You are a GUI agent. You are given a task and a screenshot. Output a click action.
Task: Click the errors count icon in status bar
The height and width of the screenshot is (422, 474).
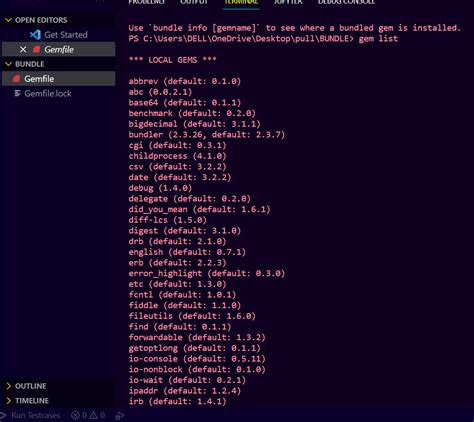[x=76, y=415]
